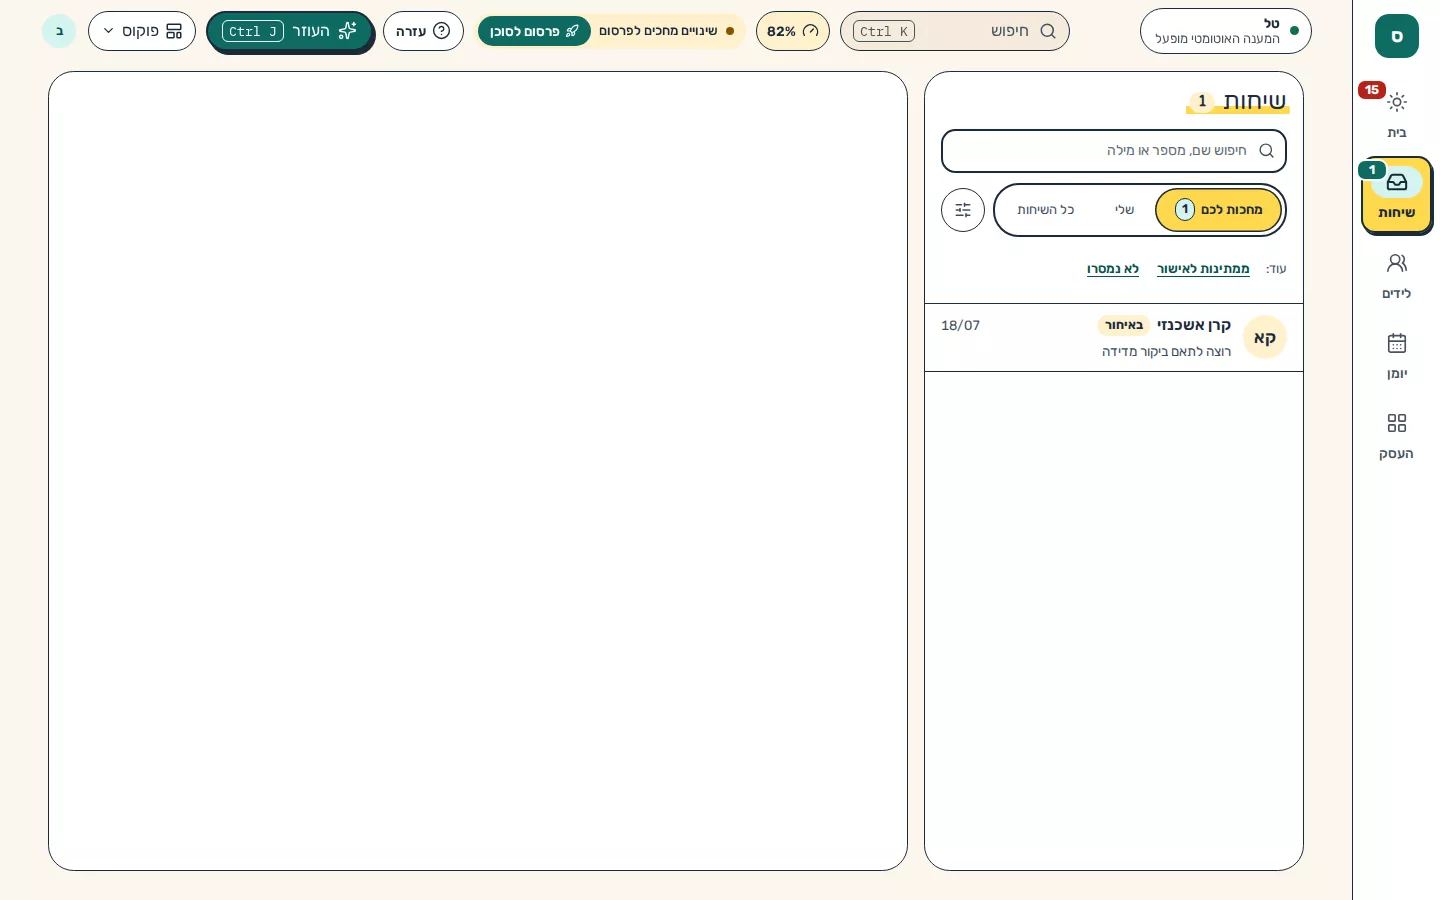Click the filter sliders icon button
Screen dimensions: 1440x900
click(963, 210)
